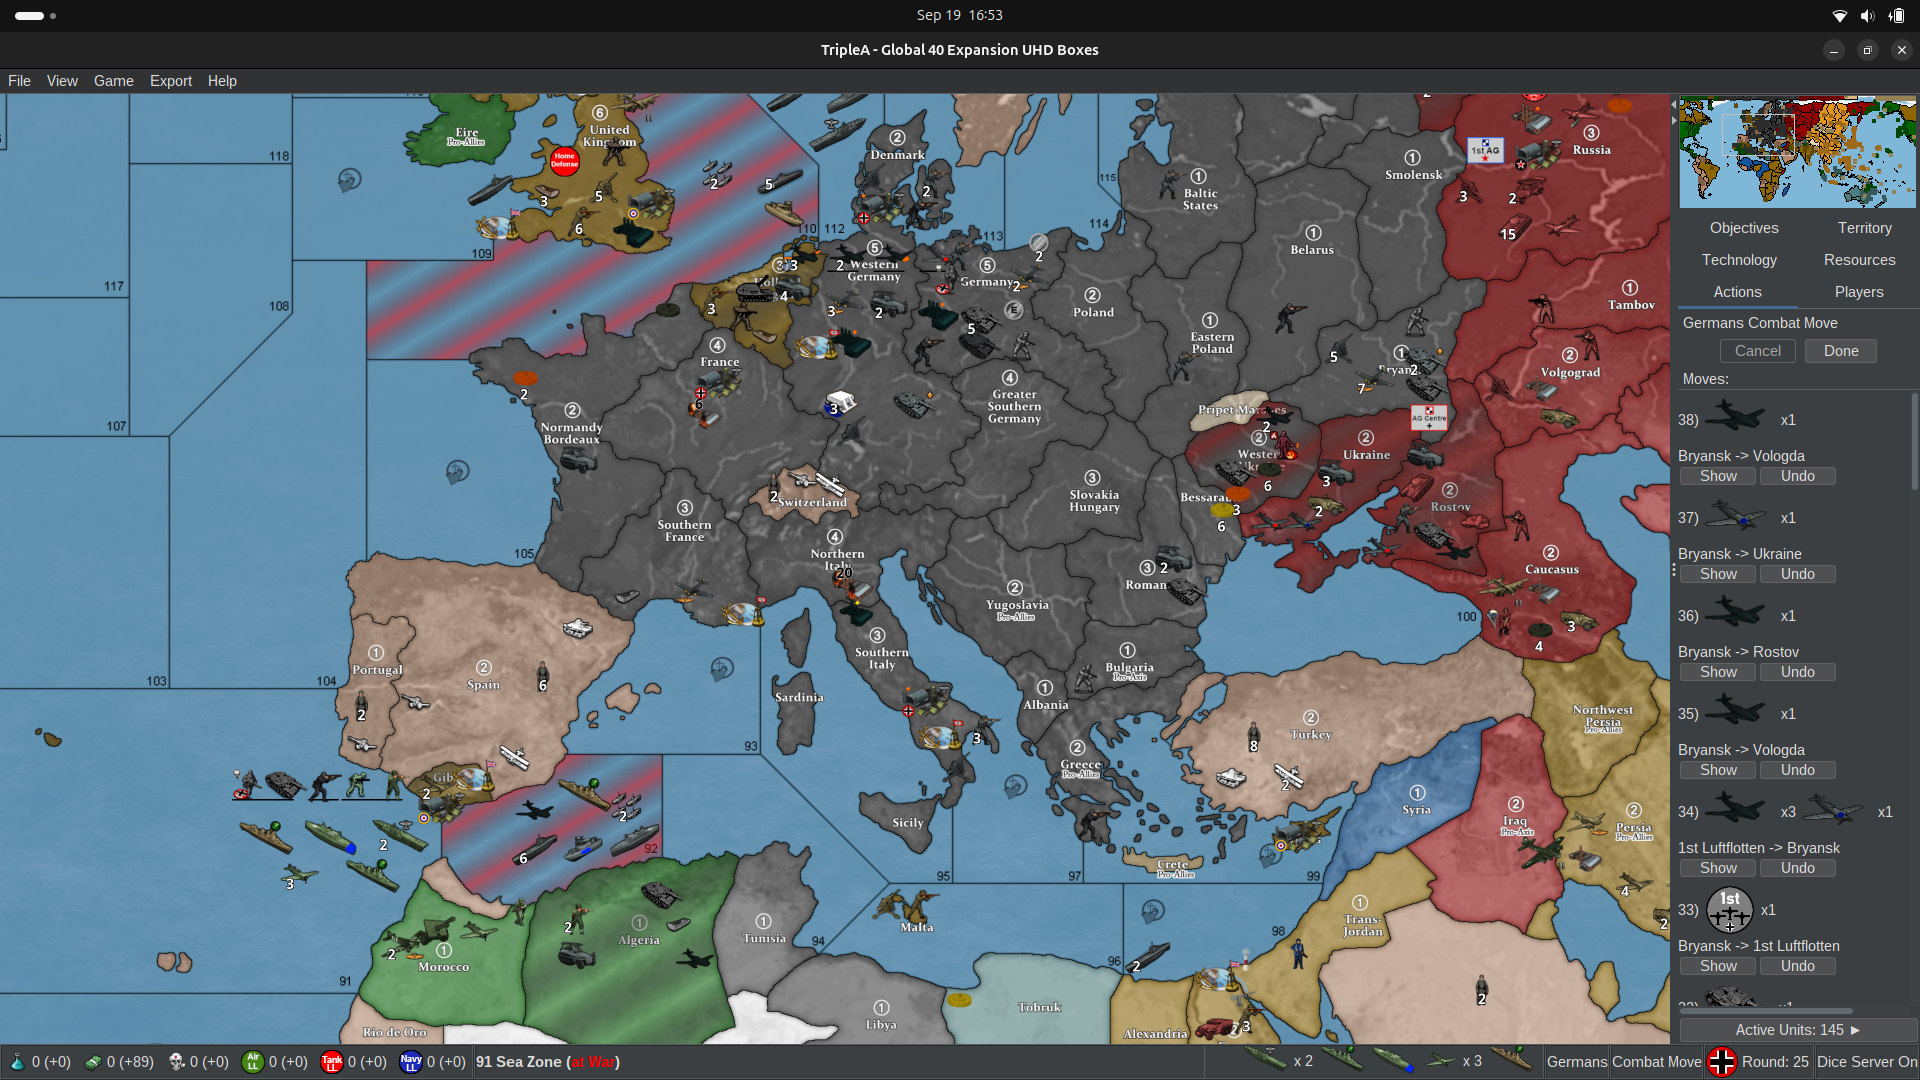The width and height of the screenshot is (1920, 1080).
Task: Undo move 37 Bryansk to Ukraine
Action: click(1797, 574)
